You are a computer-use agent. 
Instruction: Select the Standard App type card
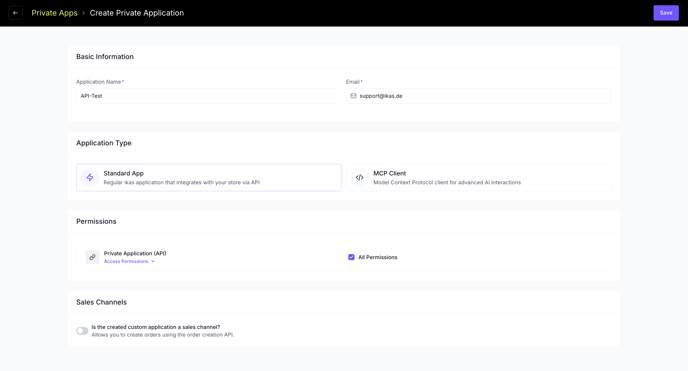coord(209,178)
